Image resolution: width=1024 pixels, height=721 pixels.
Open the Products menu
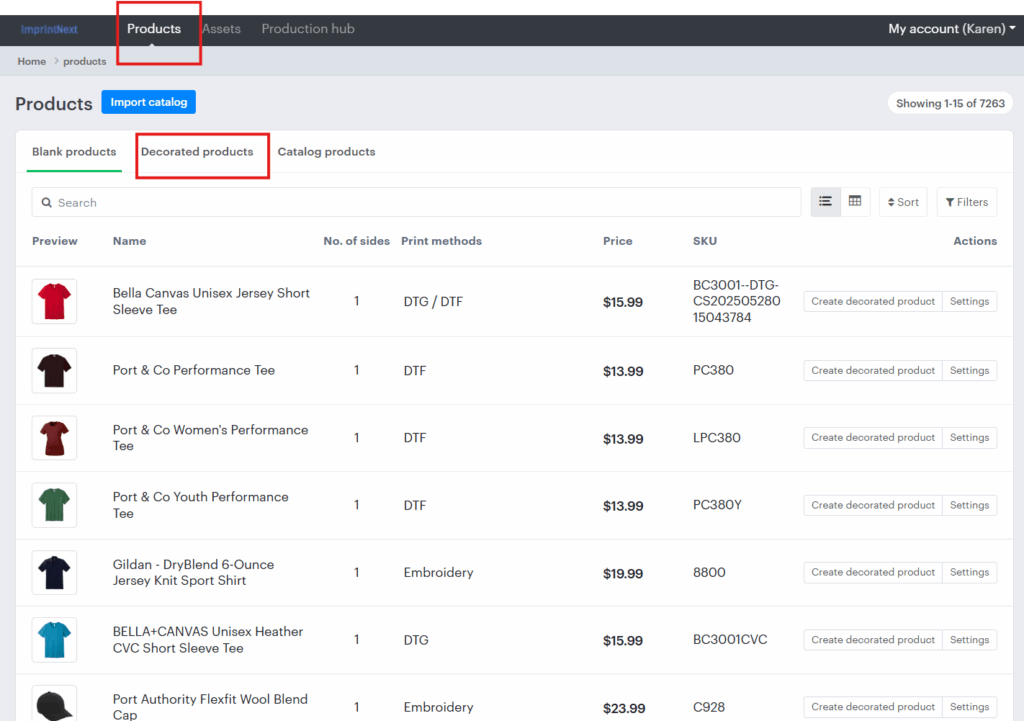pyautogui.click(x=154, y=29)
